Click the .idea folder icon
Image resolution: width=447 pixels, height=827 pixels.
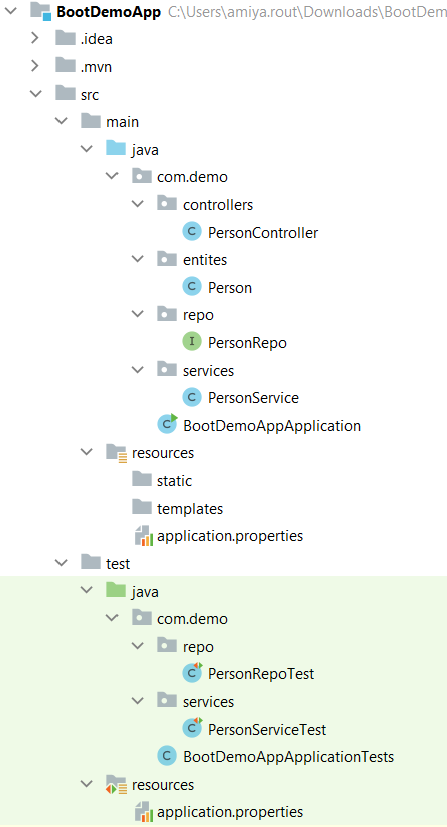pos(65,37)
